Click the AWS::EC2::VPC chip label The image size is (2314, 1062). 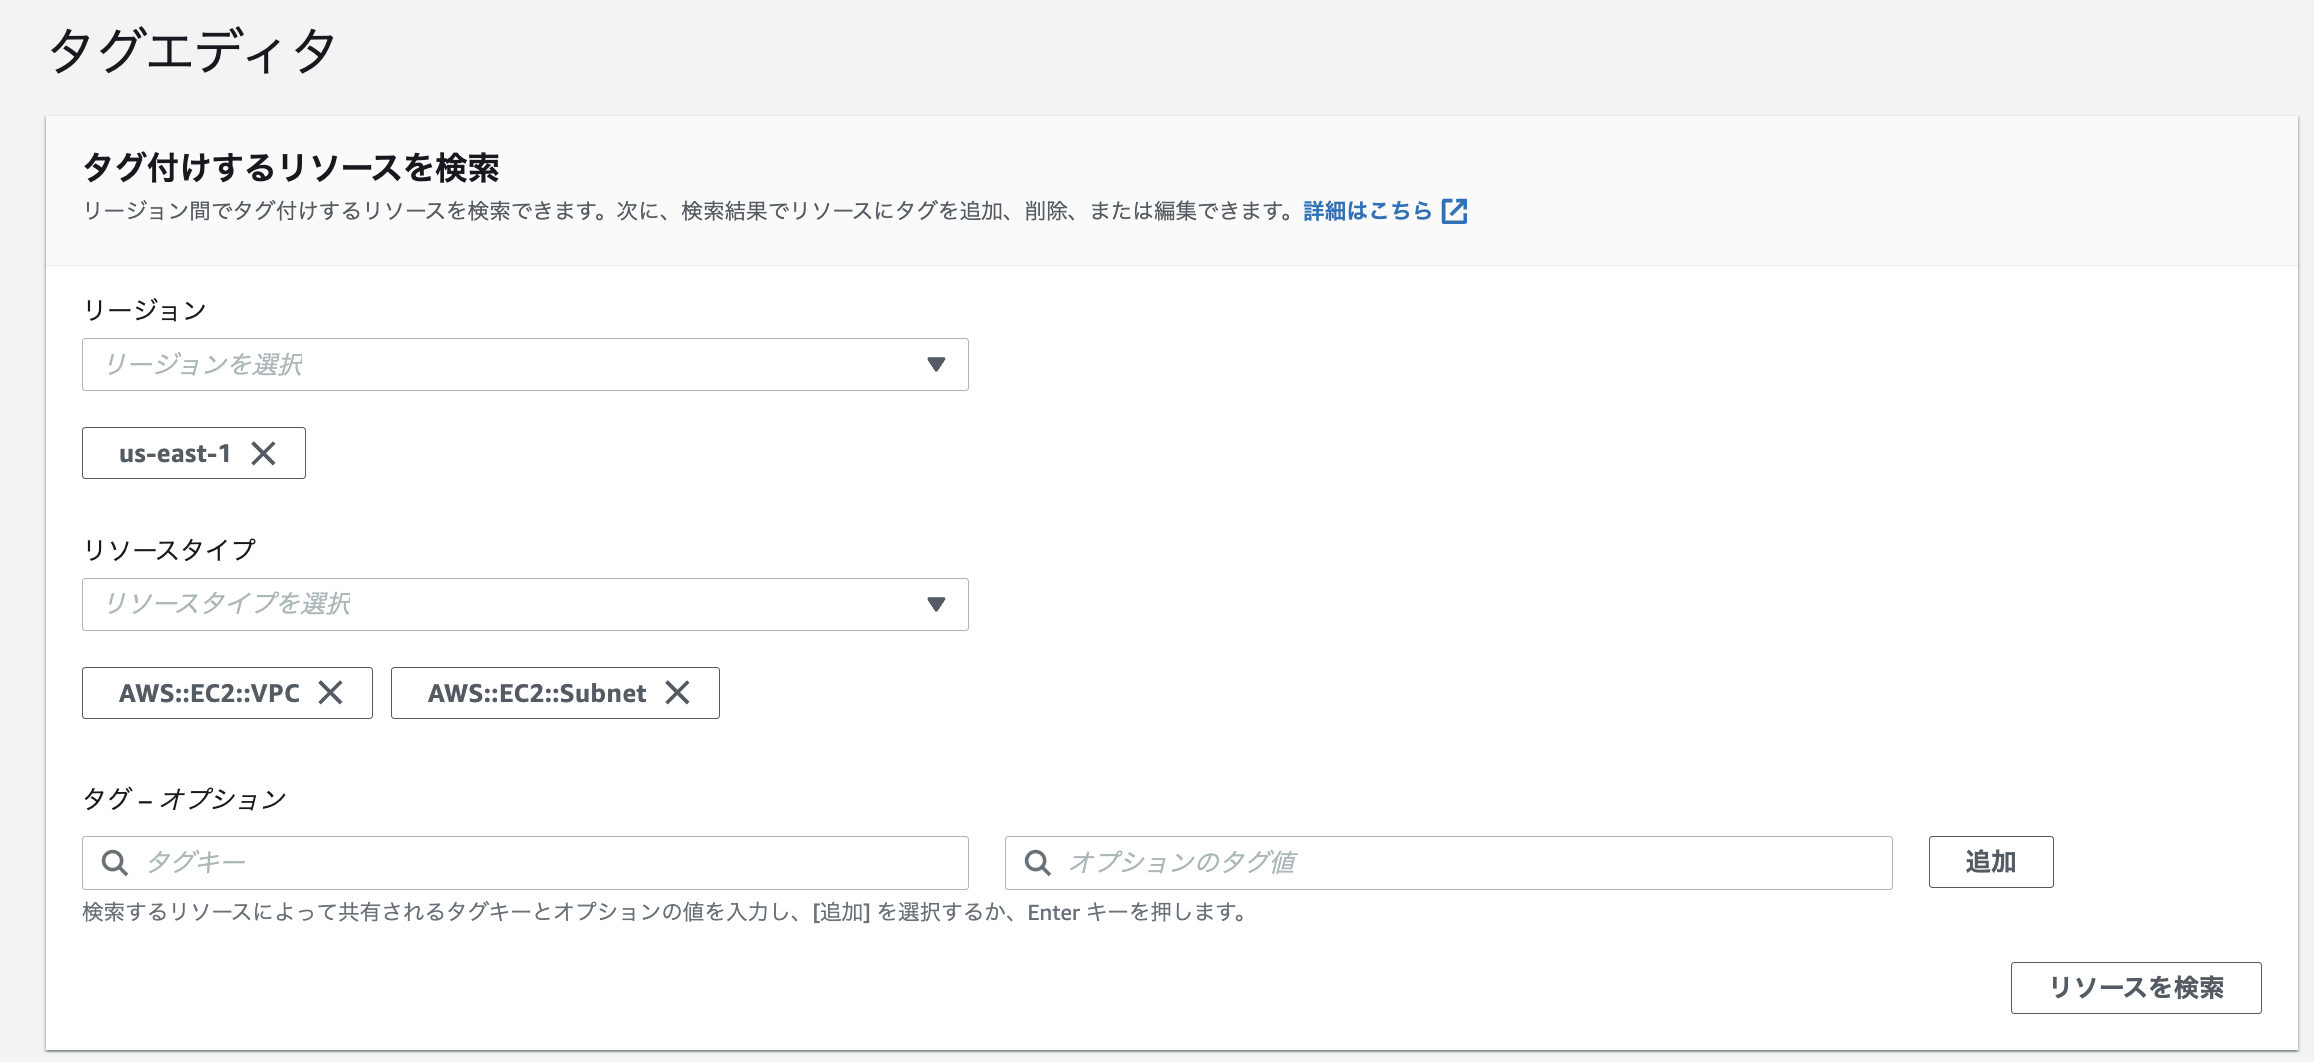point(209,693)
